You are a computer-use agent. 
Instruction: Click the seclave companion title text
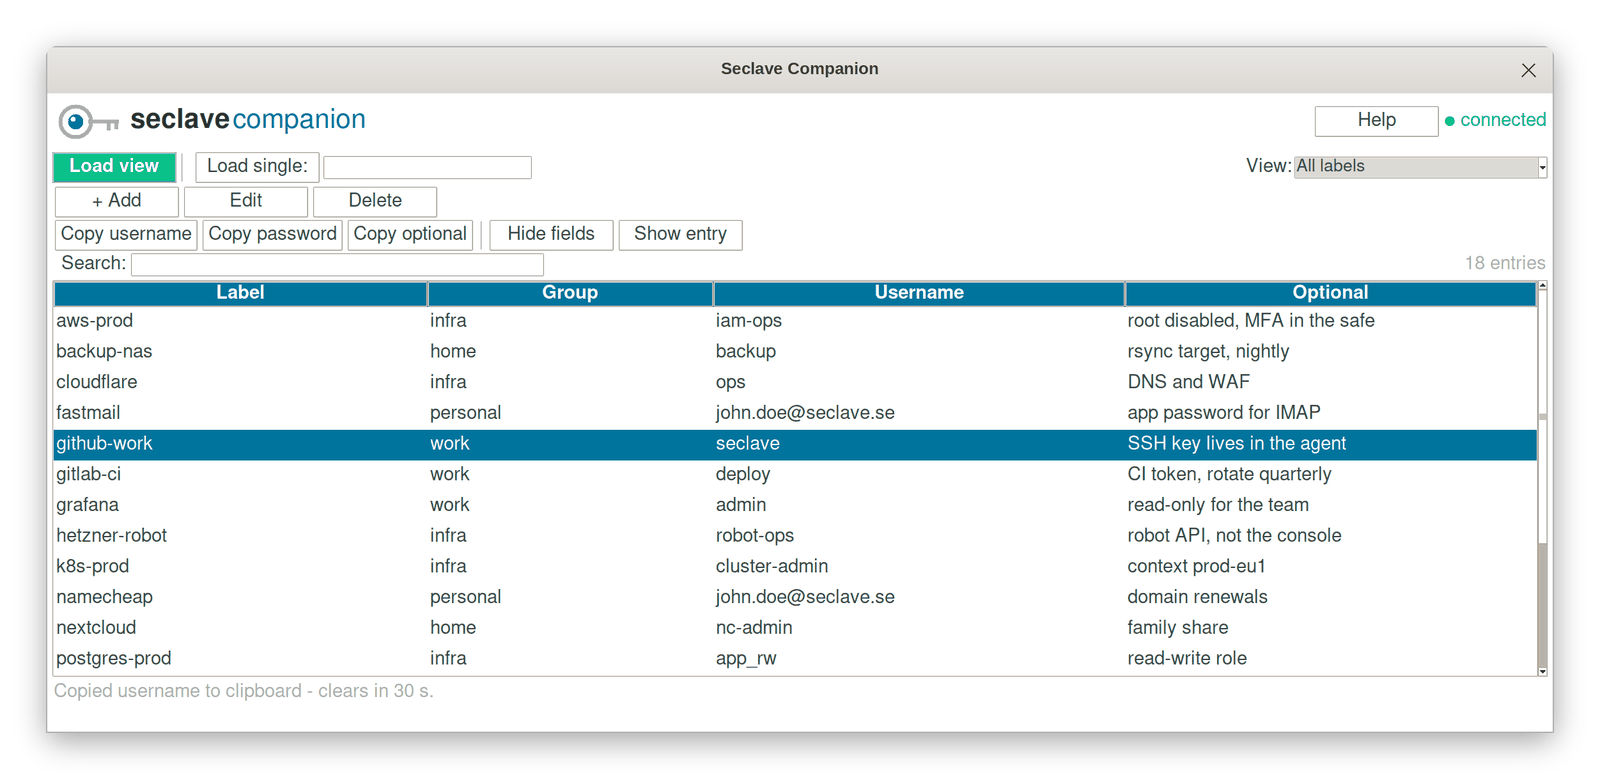tap(248, 120)
